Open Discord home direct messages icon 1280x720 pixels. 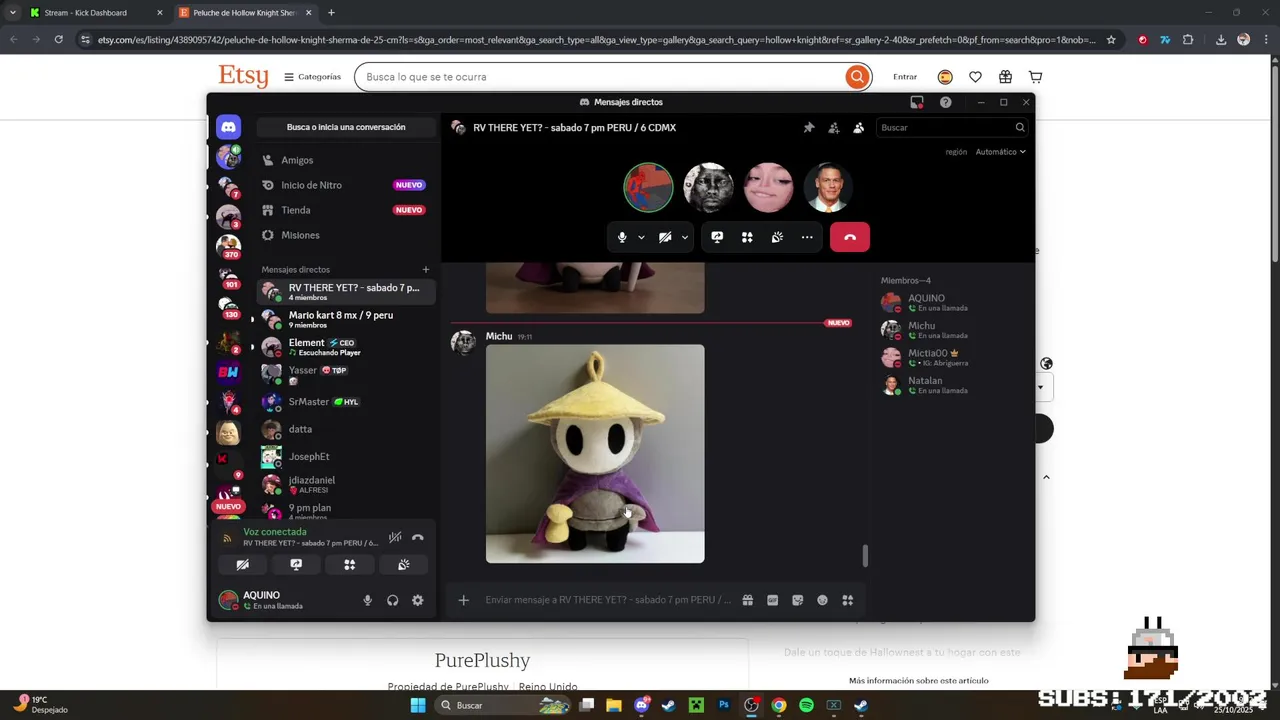(x=228, y=127)
